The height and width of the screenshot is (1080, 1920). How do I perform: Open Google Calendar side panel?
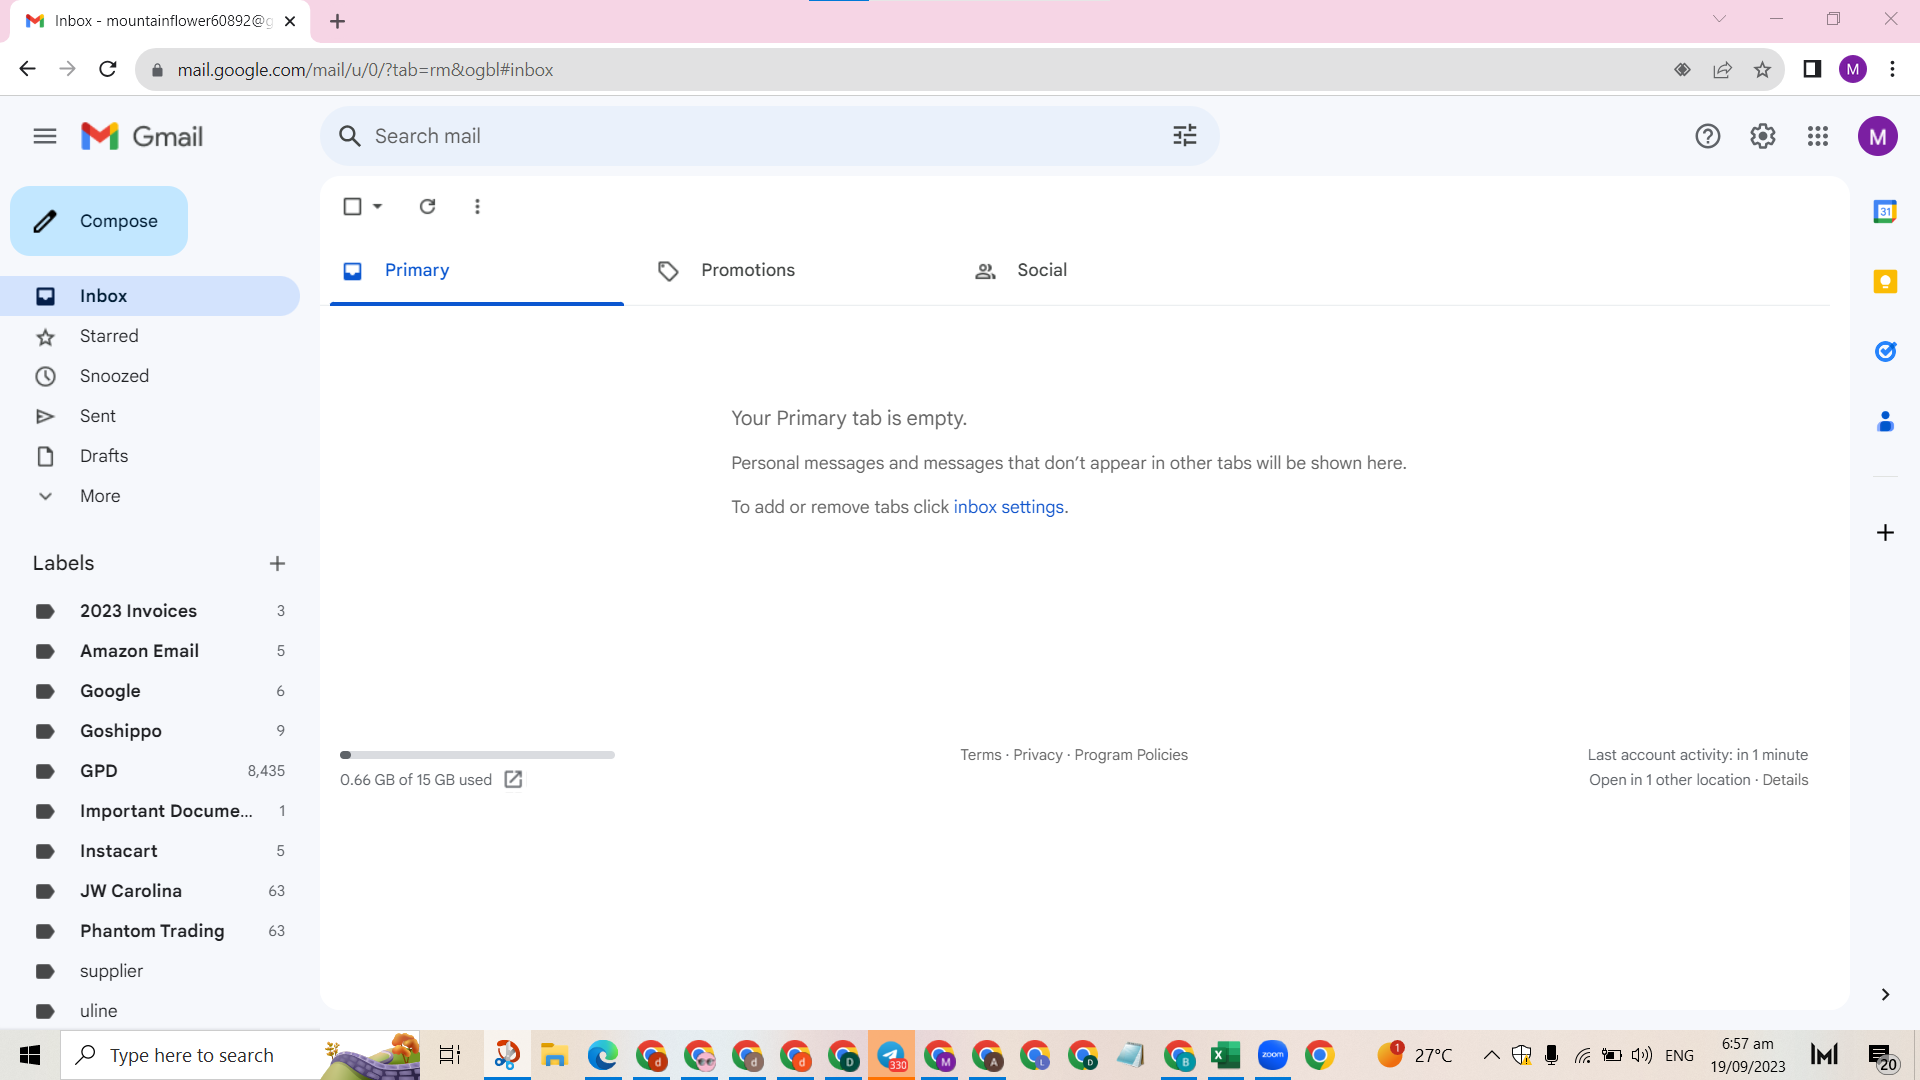tap(1885, 211)
